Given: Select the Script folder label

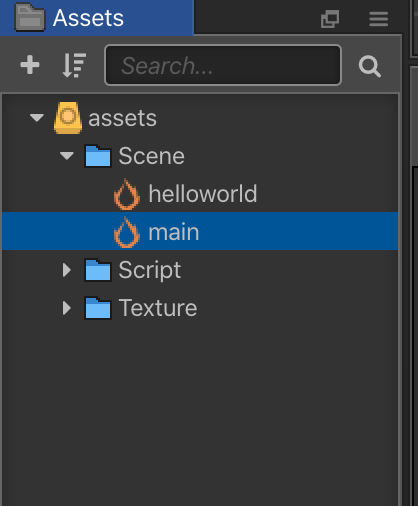Looking at the screenshot, I should pyautogui.click(x=150, y=270).
